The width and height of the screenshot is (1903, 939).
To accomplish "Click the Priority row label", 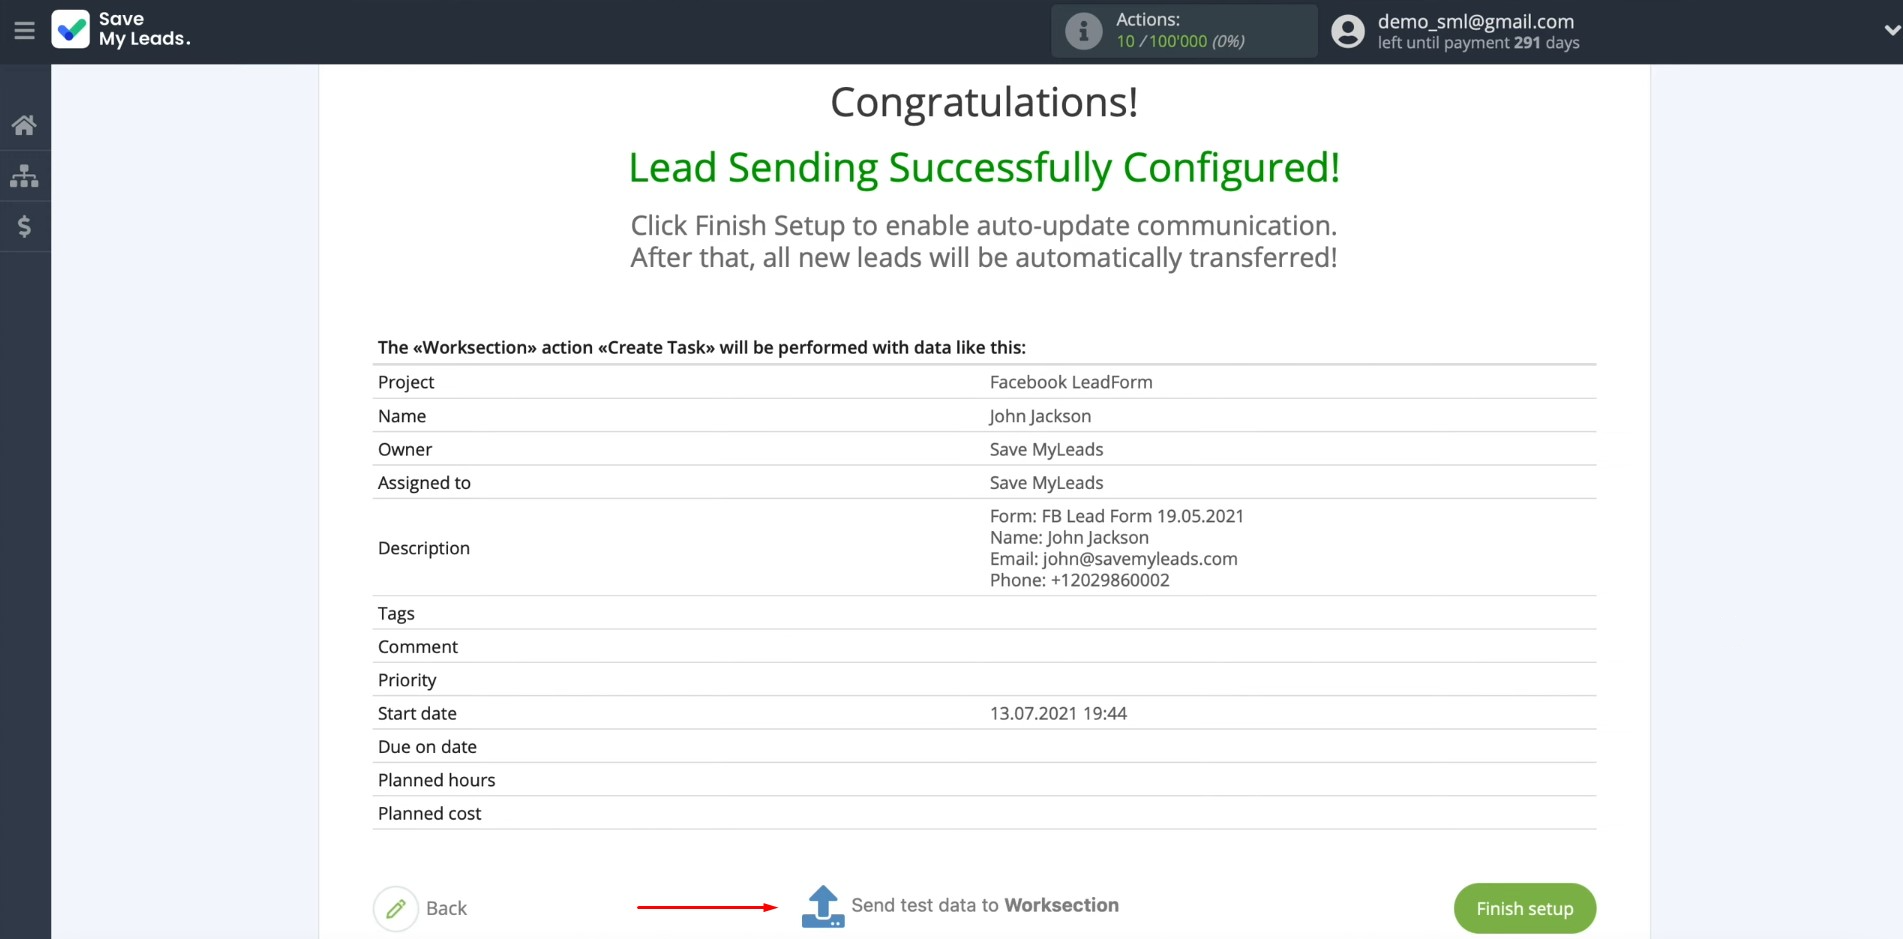I will click(407, 680).
